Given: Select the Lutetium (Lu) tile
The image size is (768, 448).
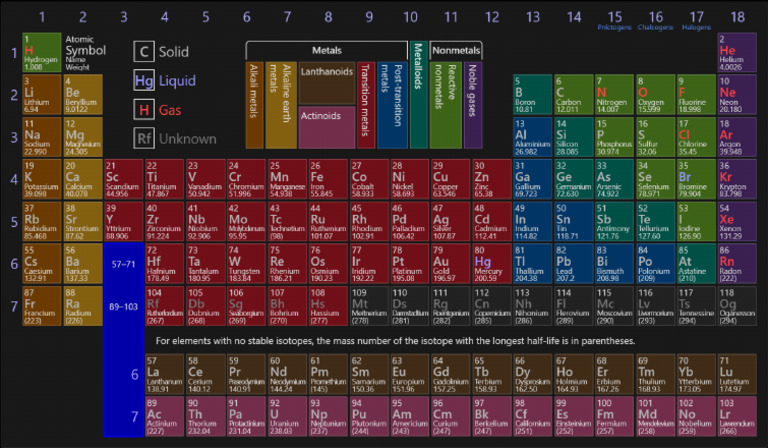Looking at the screenshot, I should pyautogui.click(x=737, y=374).
